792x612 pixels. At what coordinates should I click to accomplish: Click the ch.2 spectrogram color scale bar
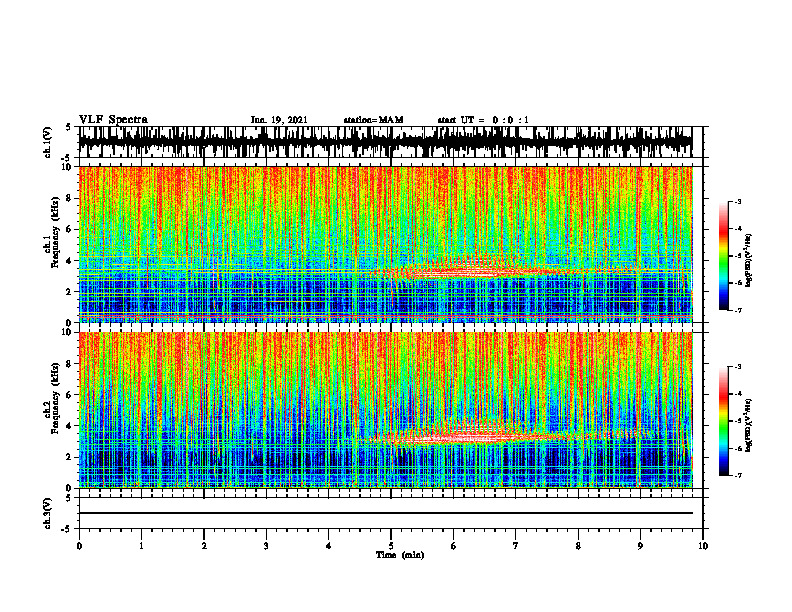tap(723, 421)
